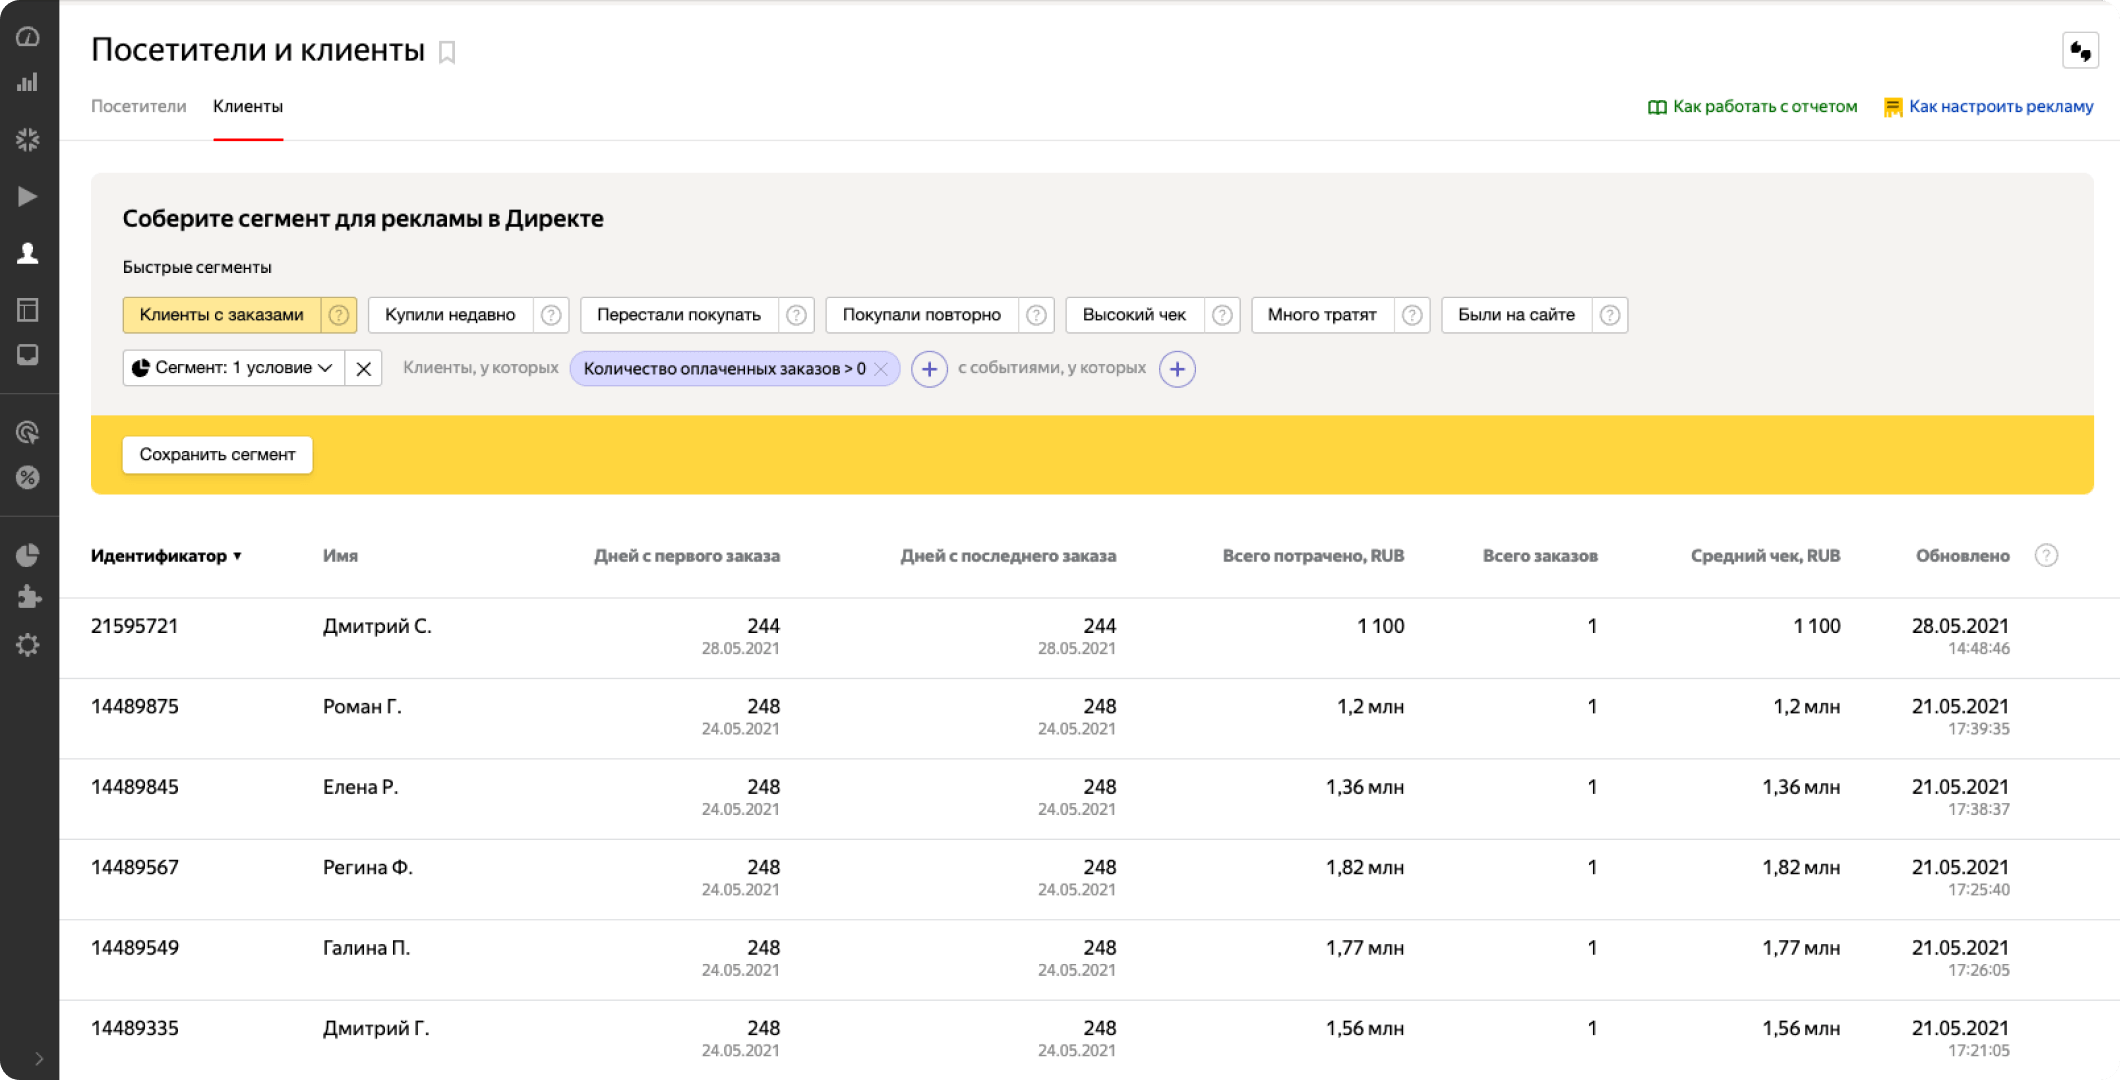Viewport: 2120px width, 1080px height.
Task: Expand the sidebar with the bottom chevron
Action: [x=38, y=1058]
